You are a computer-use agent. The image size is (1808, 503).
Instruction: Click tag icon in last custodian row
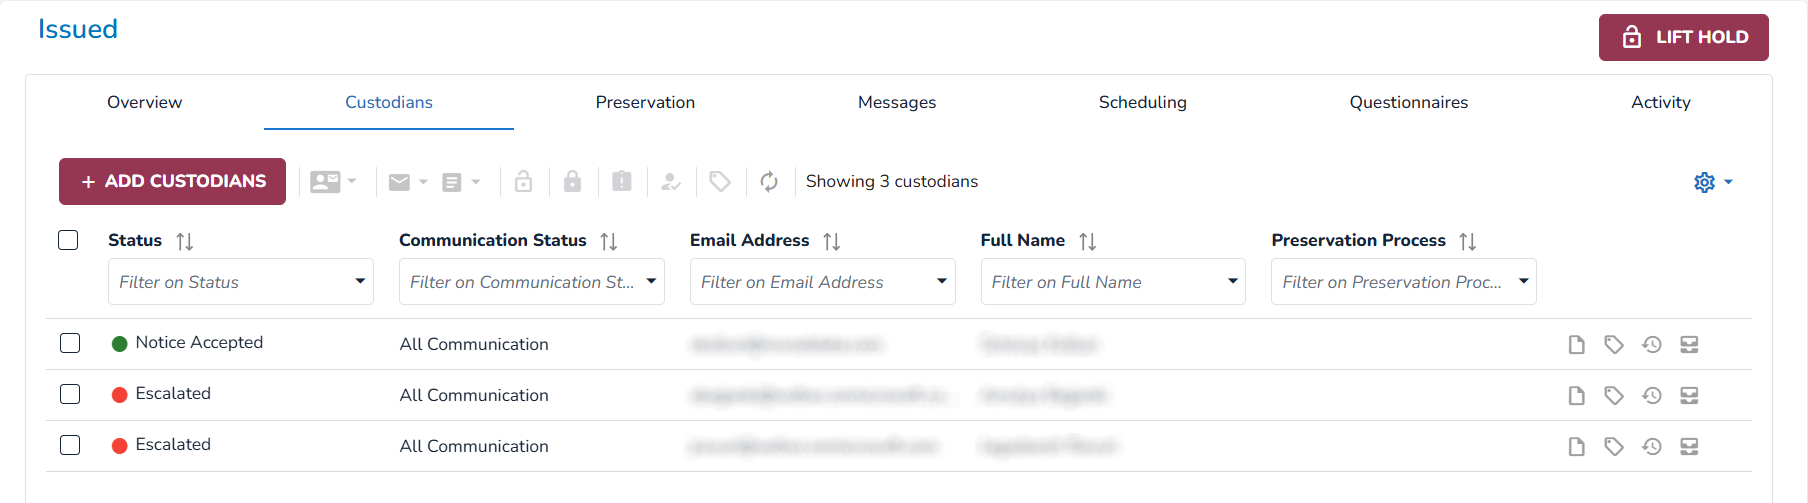point(1614,447)
